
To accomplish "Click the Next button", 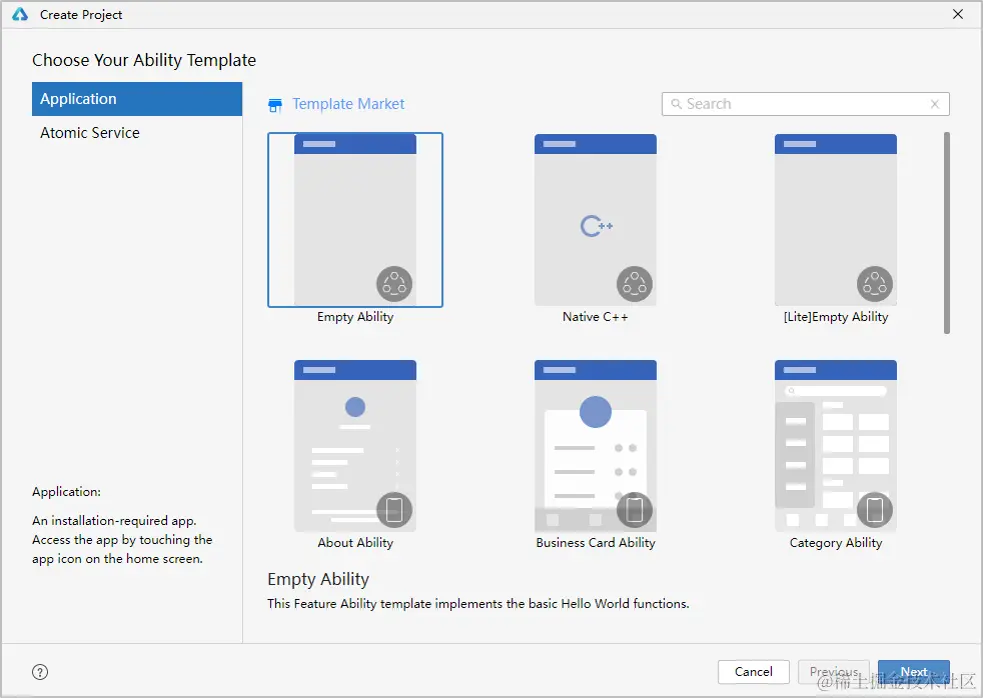I will coord(913,672).
